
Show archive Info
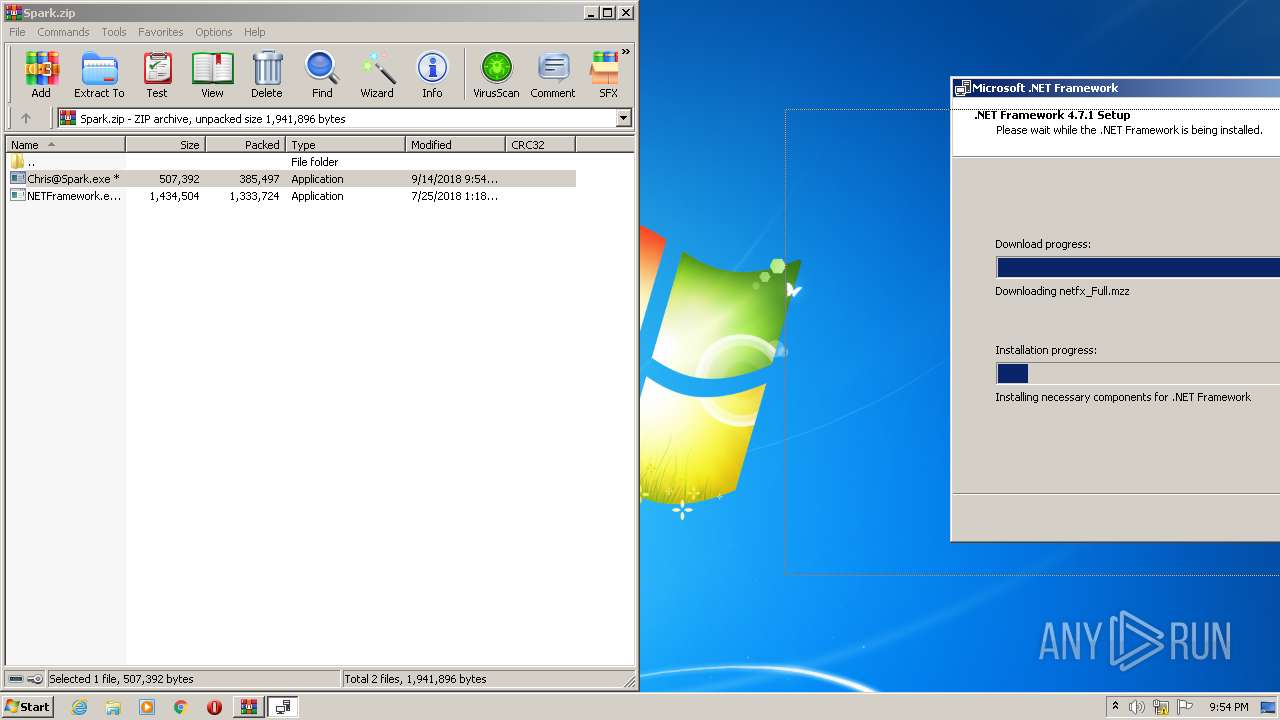[x=432, y=75]
